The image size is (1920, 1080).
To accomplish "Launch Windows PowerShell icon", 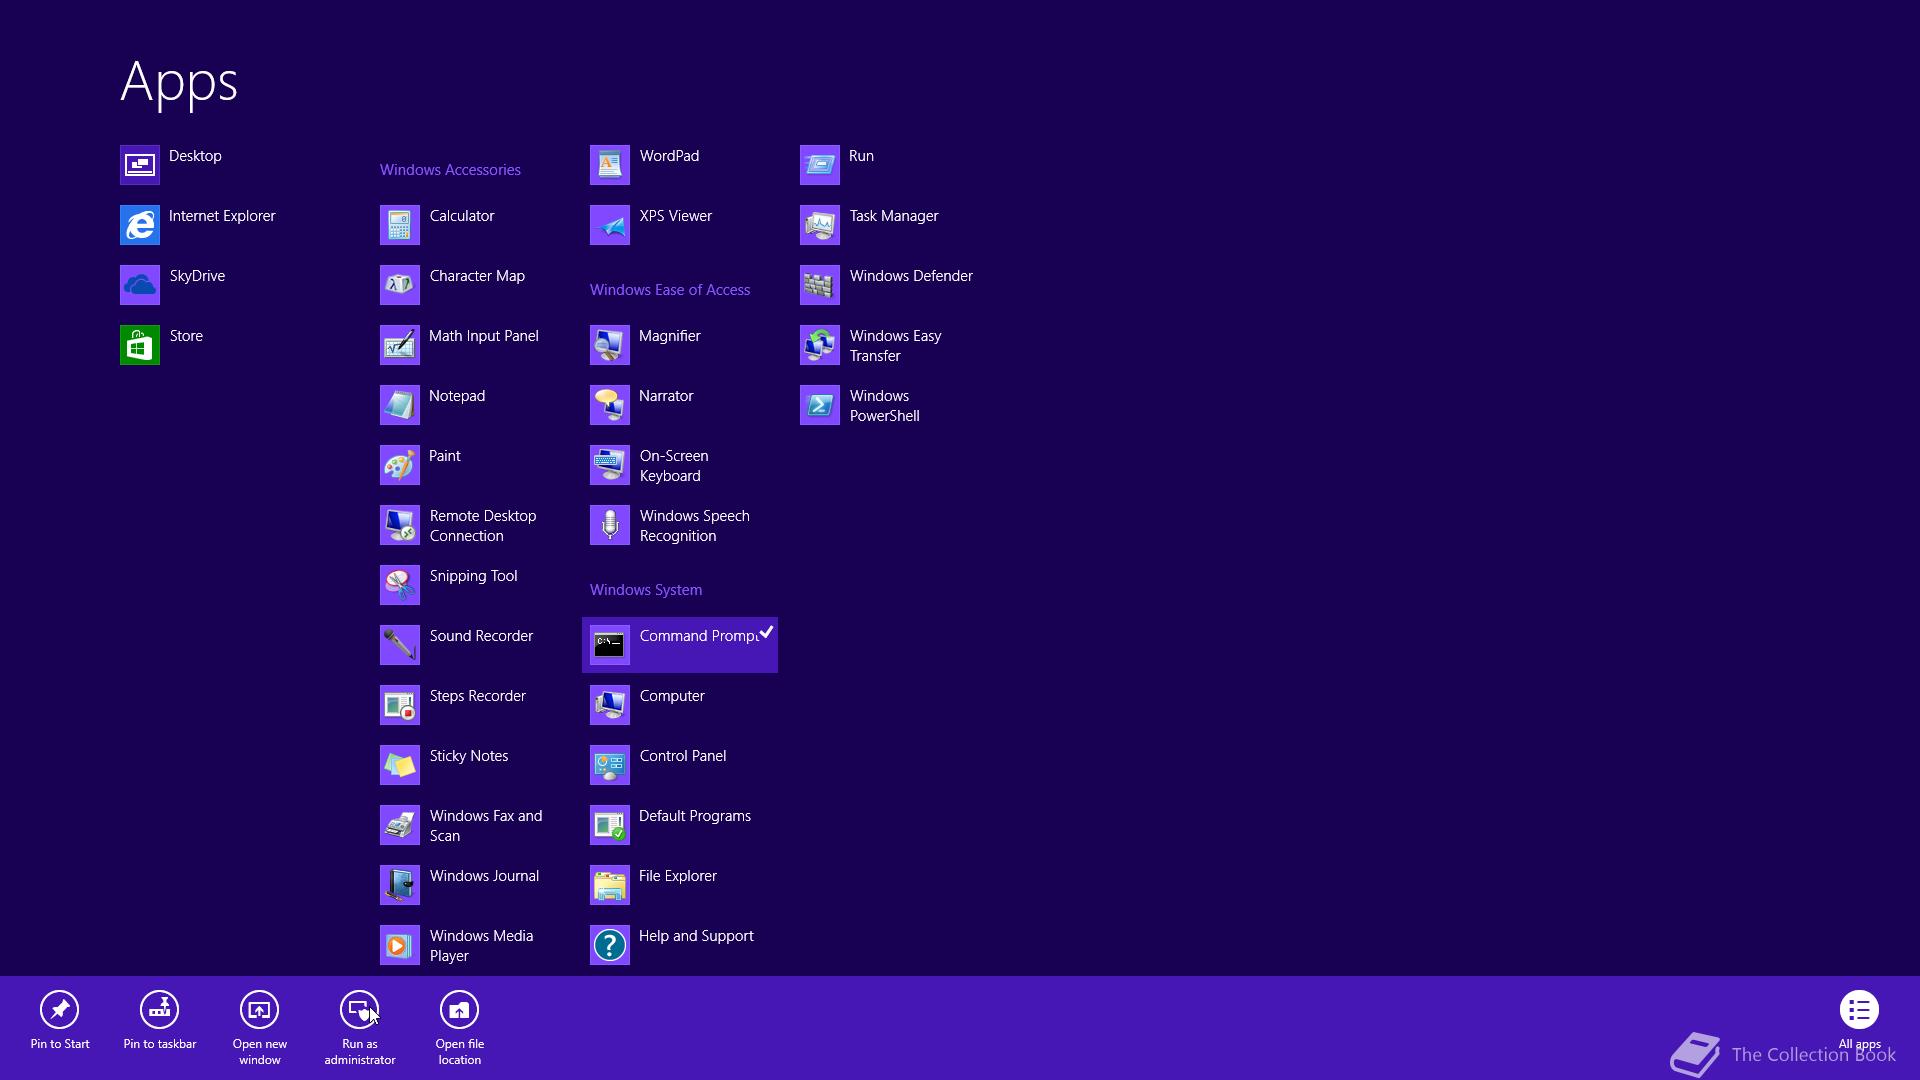I will [x=820, y=405].
